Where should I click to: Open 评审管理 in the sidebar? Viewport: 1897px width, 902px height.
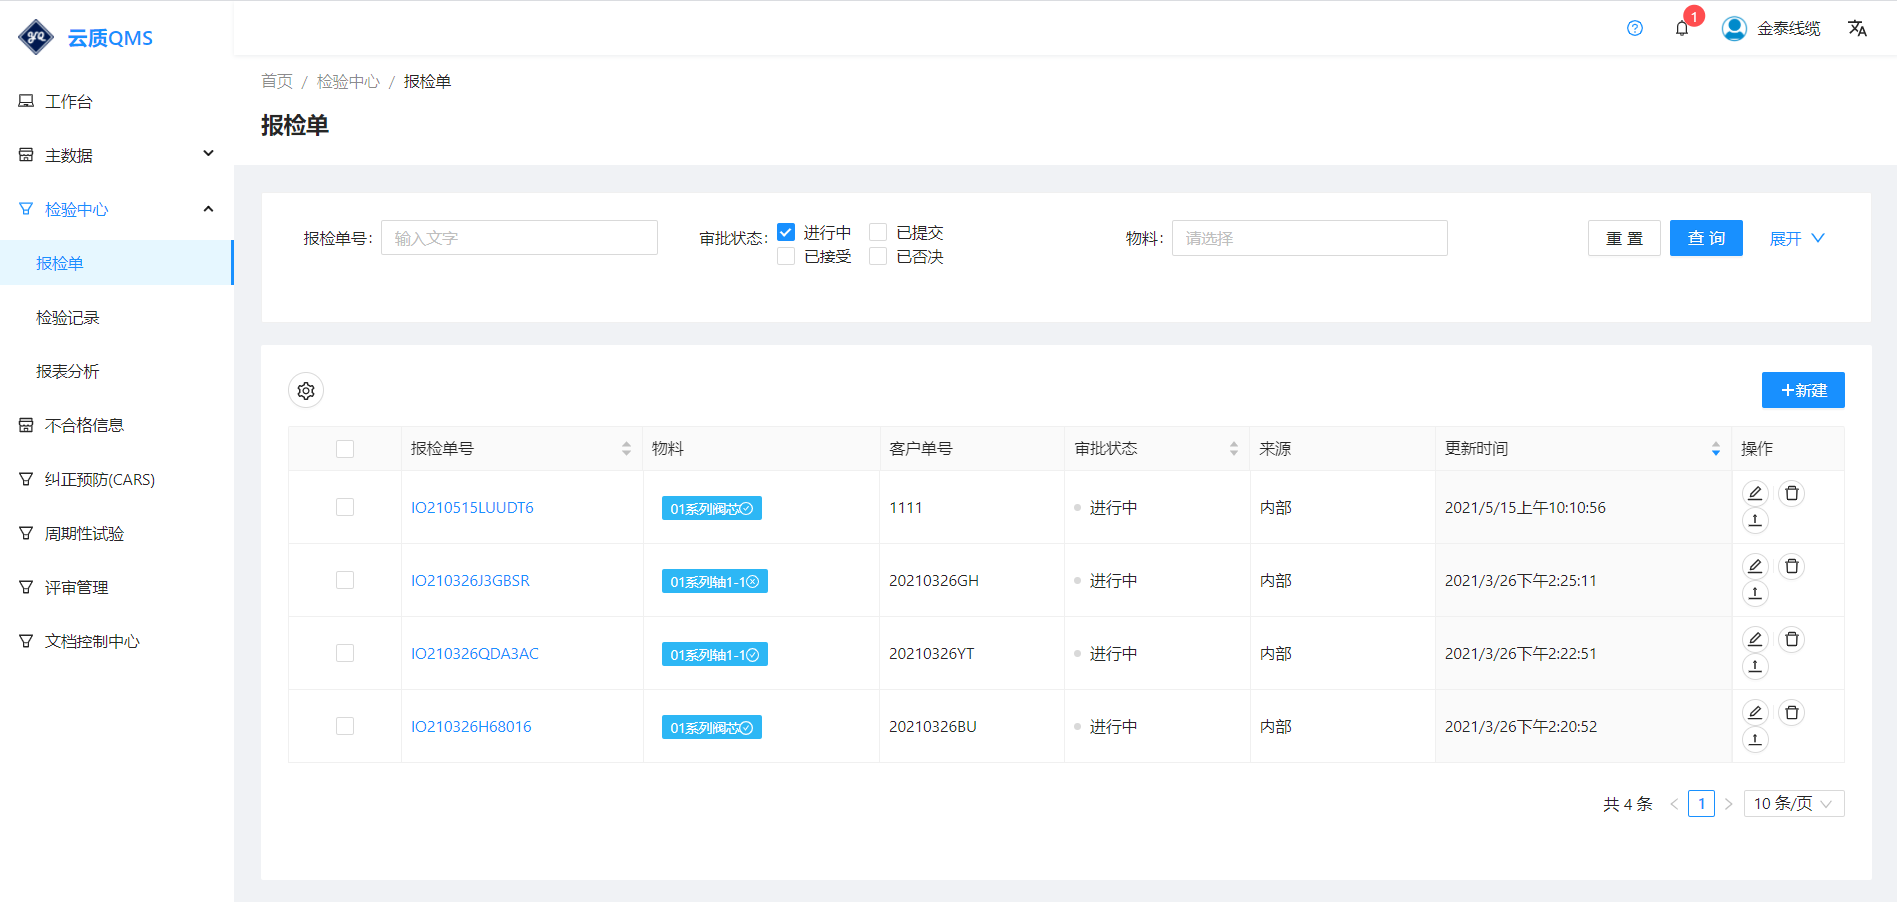point(117,587)
